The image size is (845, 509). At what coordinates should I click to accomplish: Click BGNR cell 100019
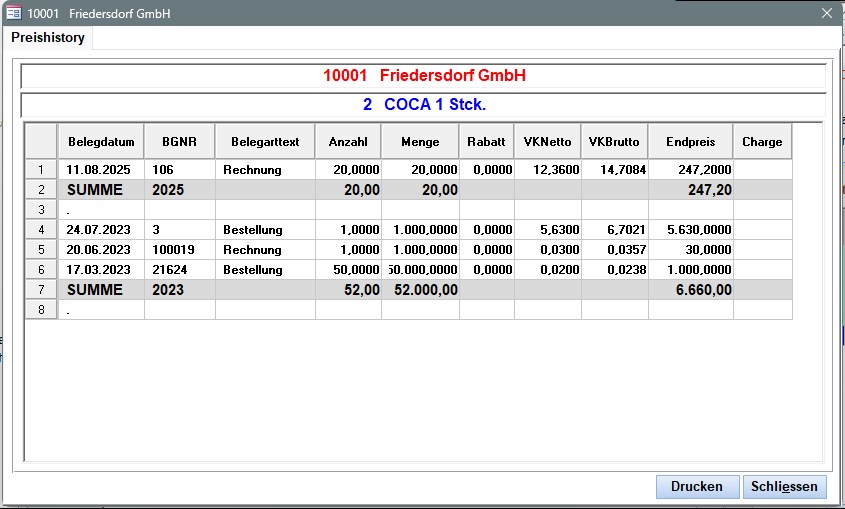[x=180, y=250]
